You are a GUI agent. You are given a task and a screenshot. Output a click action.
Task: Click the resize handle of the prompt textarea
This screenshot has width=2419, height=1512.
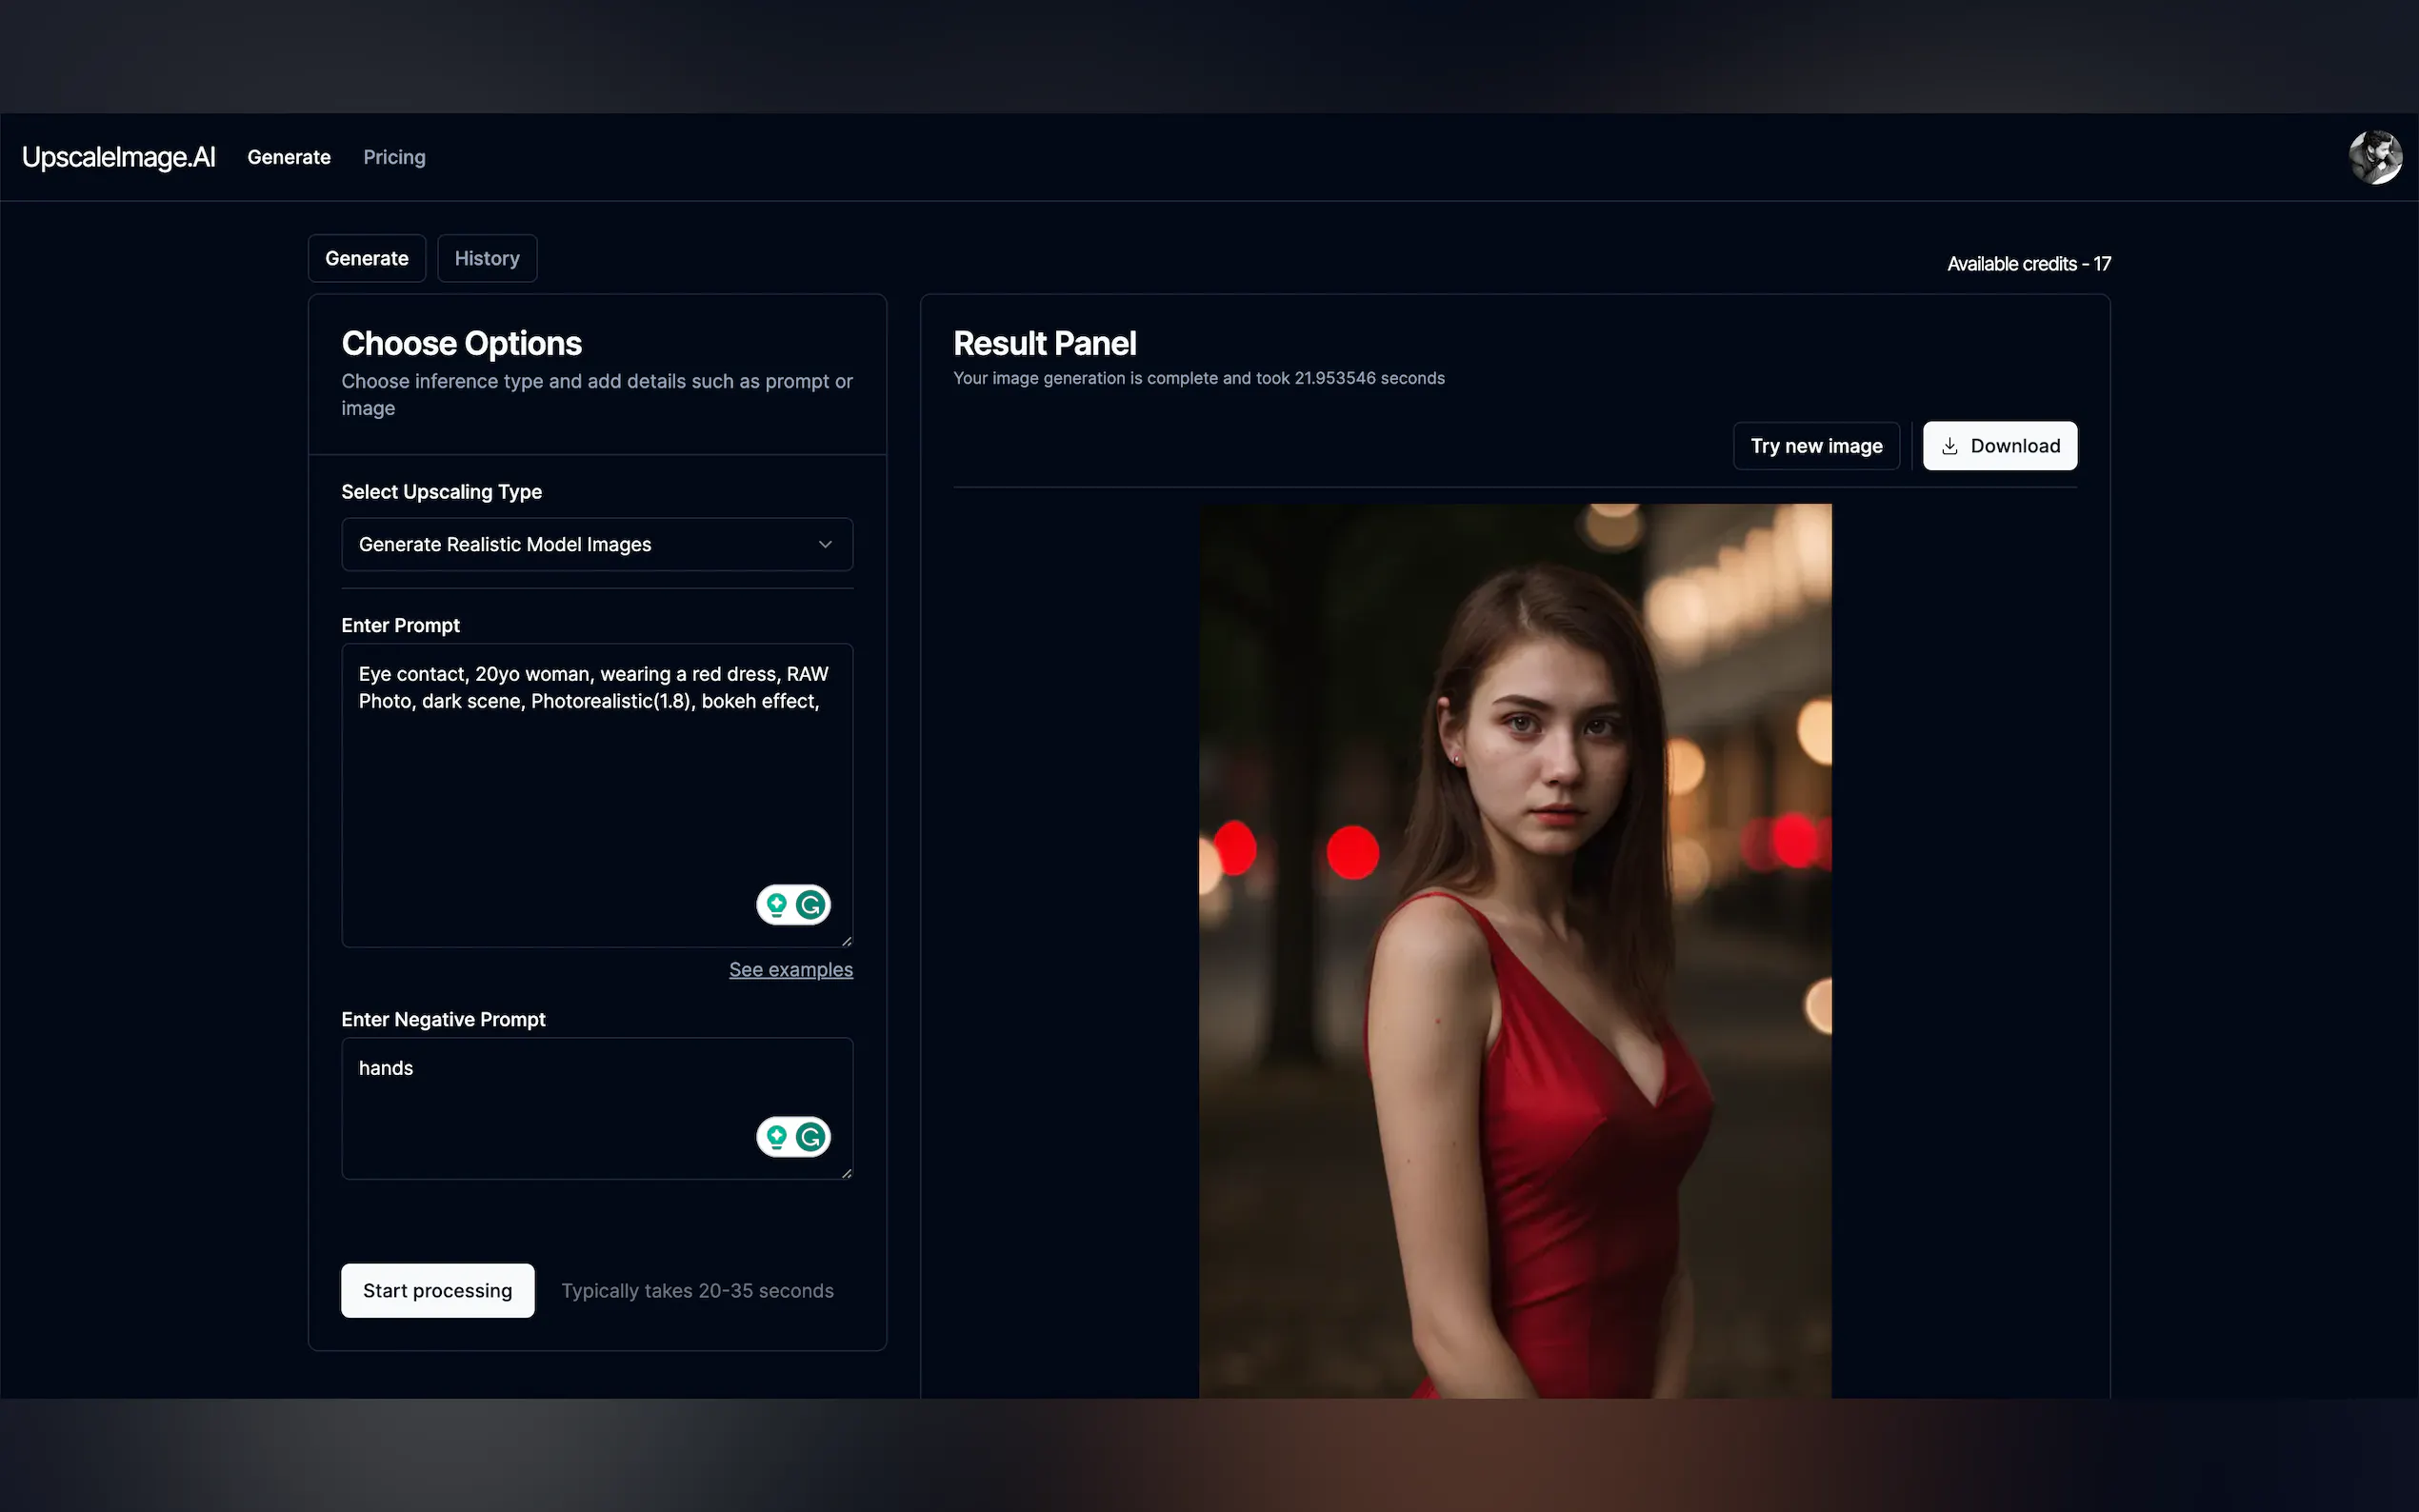click(848, 940)
